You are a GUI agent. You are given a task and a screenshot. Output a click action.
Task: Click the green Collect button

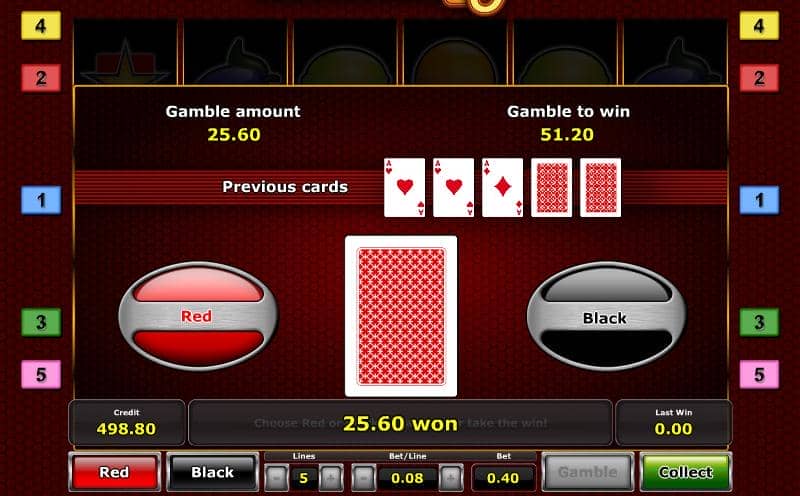click(685, 472)
